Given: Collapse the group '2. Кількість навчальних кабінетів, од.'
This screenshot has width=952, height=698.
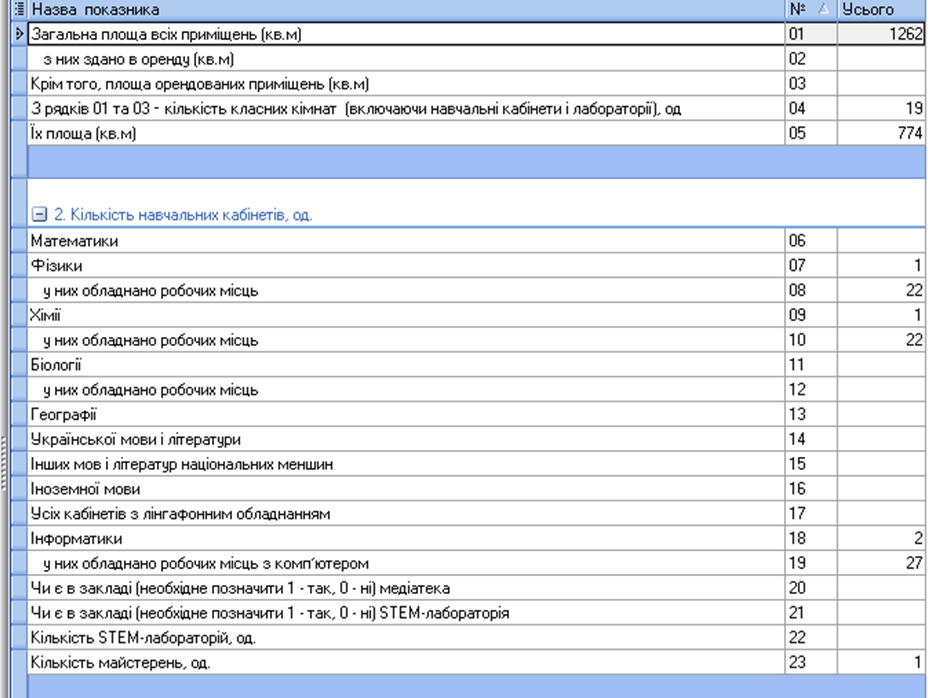Looking at the screenshot, I should point(37,215).
